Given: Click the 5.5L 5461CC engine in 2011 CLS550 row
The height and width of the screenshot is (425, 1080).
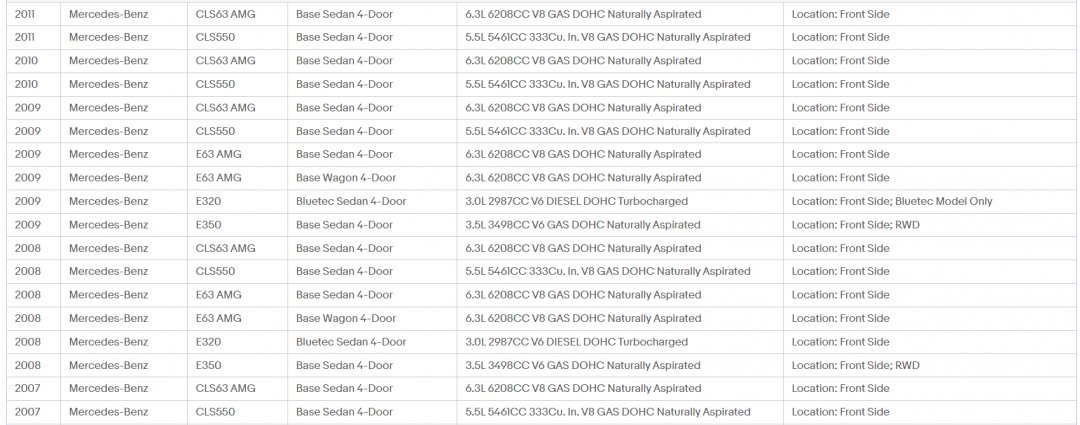Looking at the screenshot, I should (x=608, y=37).
